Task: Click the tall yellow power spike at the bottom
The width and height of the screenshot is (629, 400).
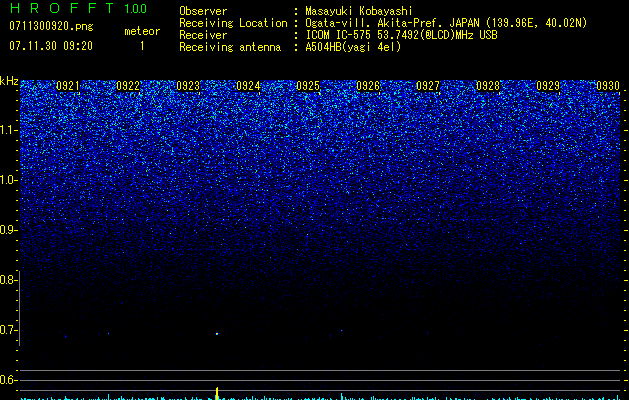Action: [217, 393]
